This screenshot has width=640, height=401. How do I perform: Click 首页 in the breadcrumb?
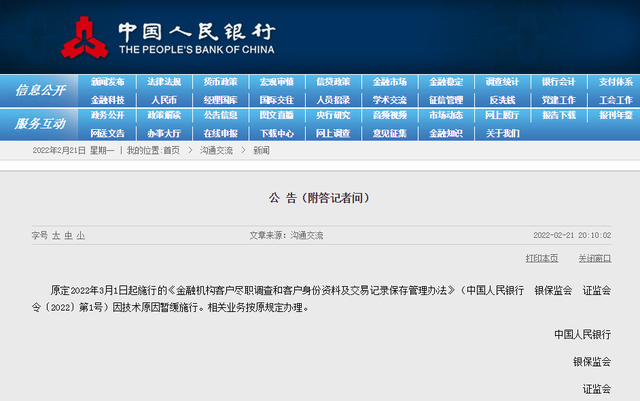[x=171, y=150]
